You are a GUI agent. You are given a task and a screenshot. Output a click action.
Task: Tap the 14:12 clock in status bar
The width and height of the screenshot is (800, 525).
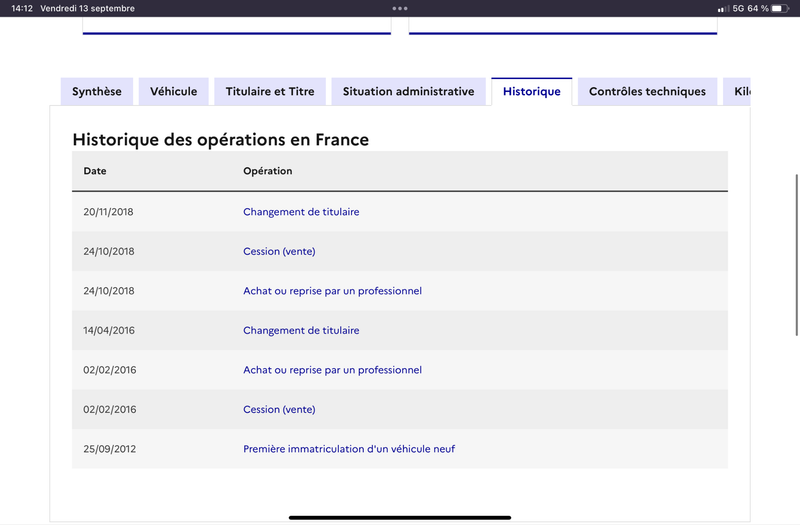(x=22, y=8)
